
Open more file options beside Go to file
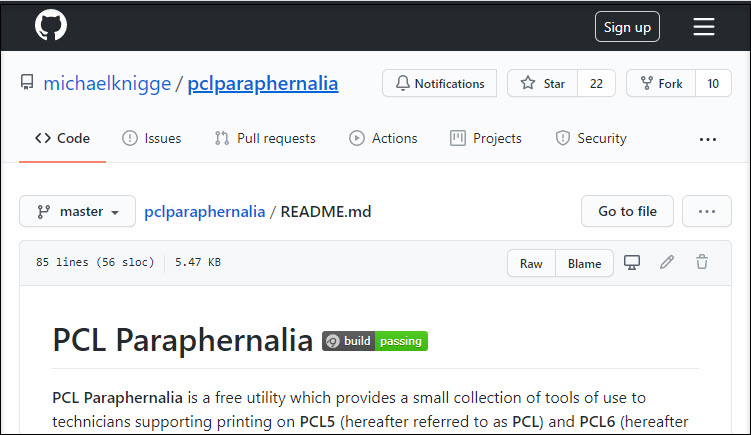[x=707, y=211]
